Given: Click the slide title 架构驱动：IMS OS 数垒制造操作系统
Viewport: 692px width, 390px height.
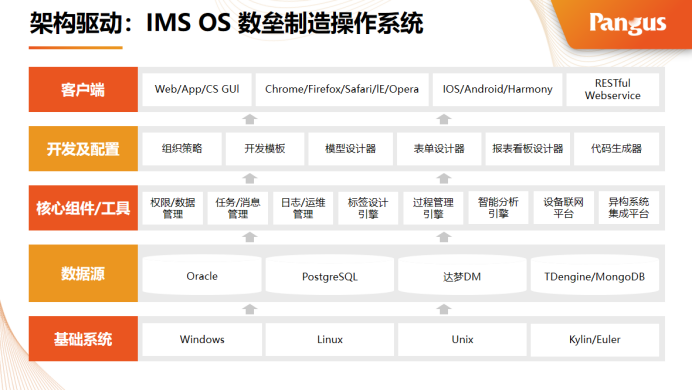Looking at the screenshot, I should (226, 23).
